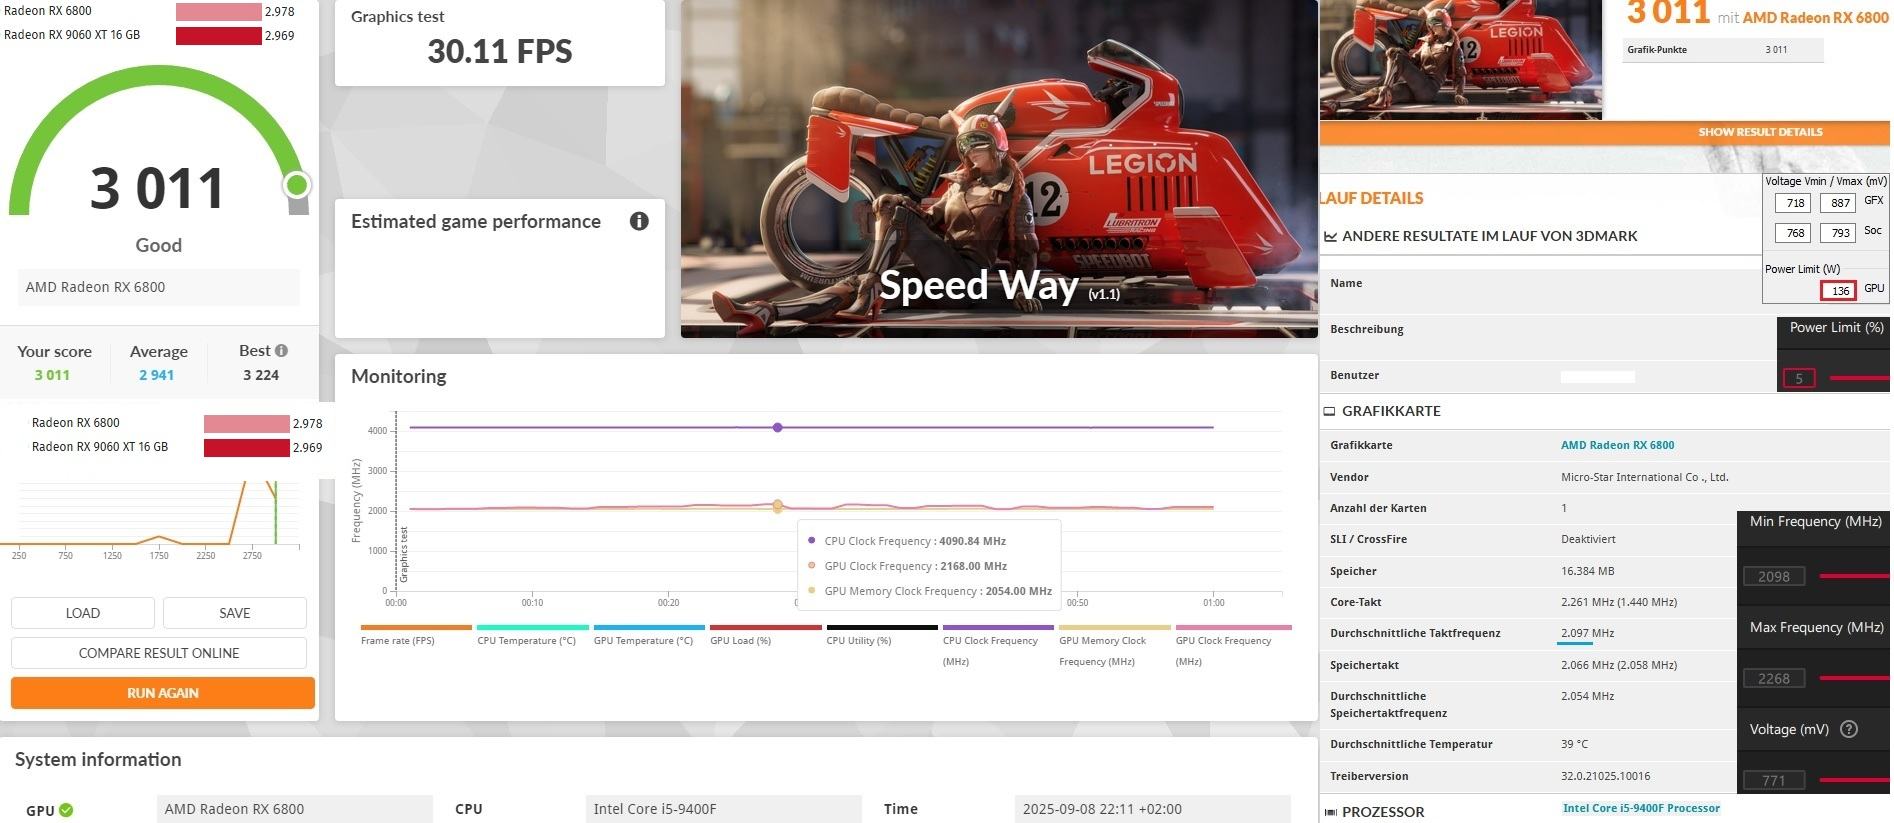
Task: Expand Andere Resultate im Lauf von 3DMark
Action: coord(1489,236)
